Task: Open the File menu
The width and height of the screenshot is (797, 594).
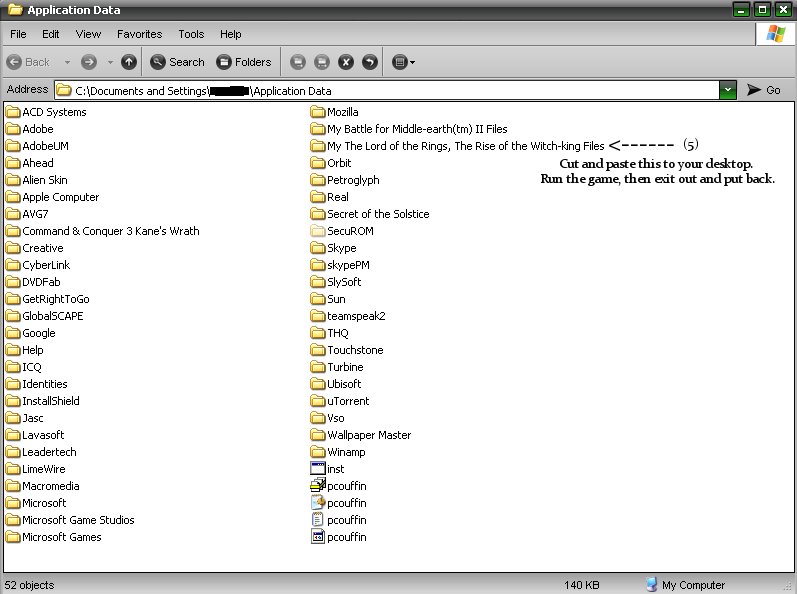Action: 18,34
